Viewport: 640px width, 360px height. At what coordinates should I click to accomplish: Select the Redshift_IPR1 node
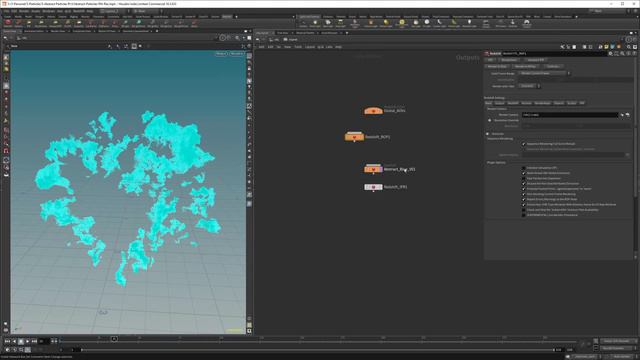tap(373, 187)
